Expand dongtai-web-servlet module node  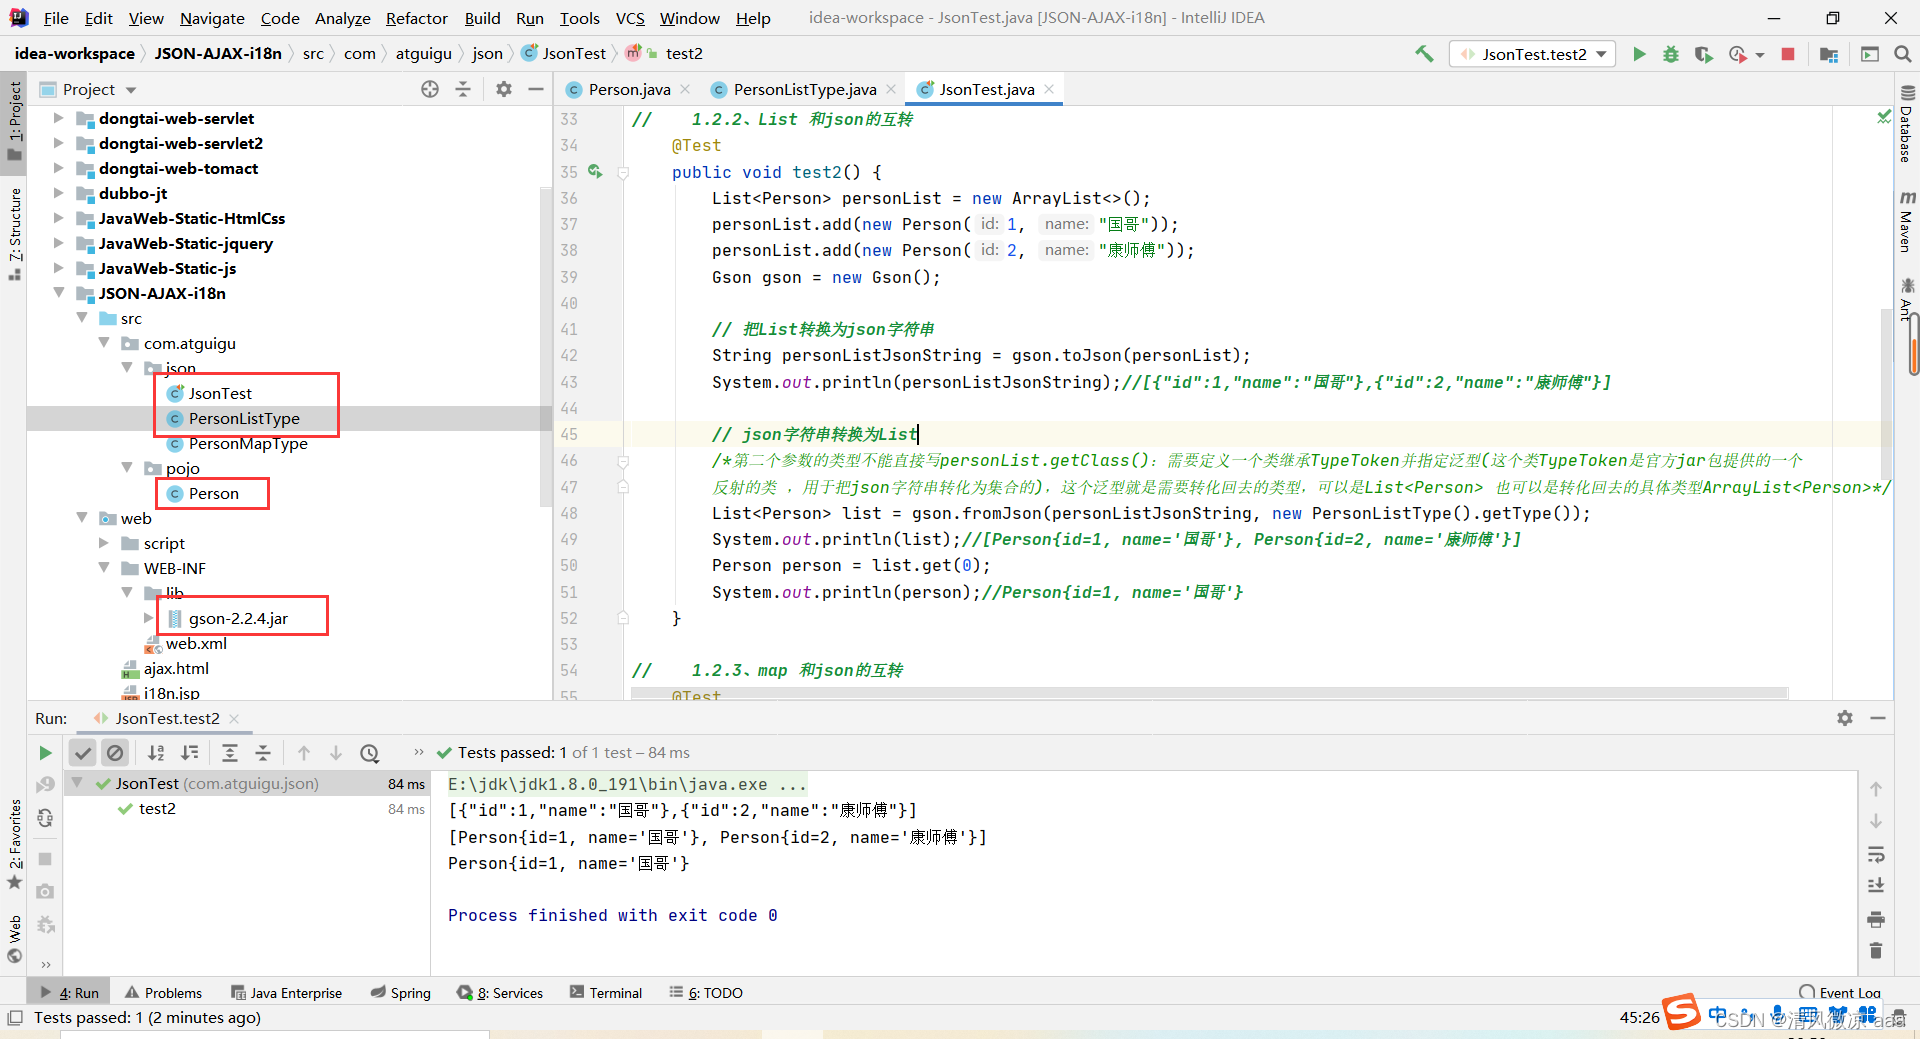click(59, 118)
